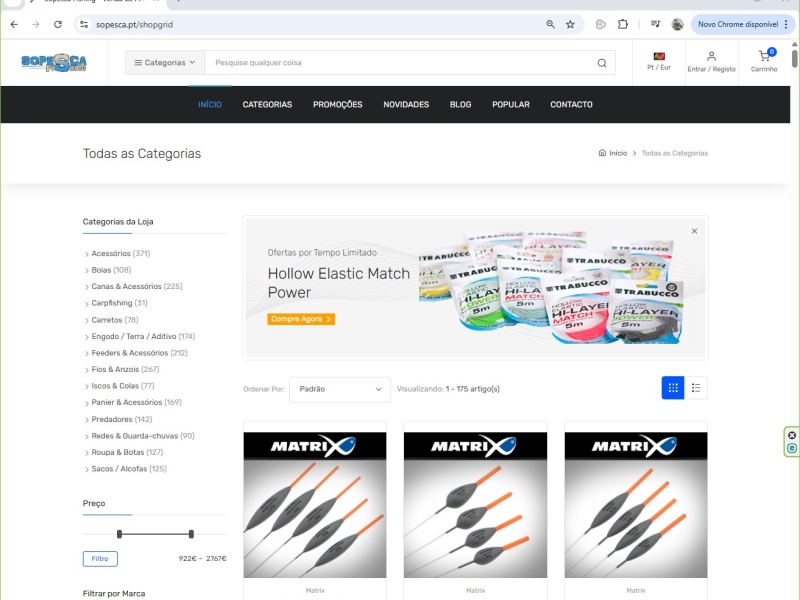Screen dimensions: 800x600
Task: Reload the sopesca.pt page
Action: [58, 24]
